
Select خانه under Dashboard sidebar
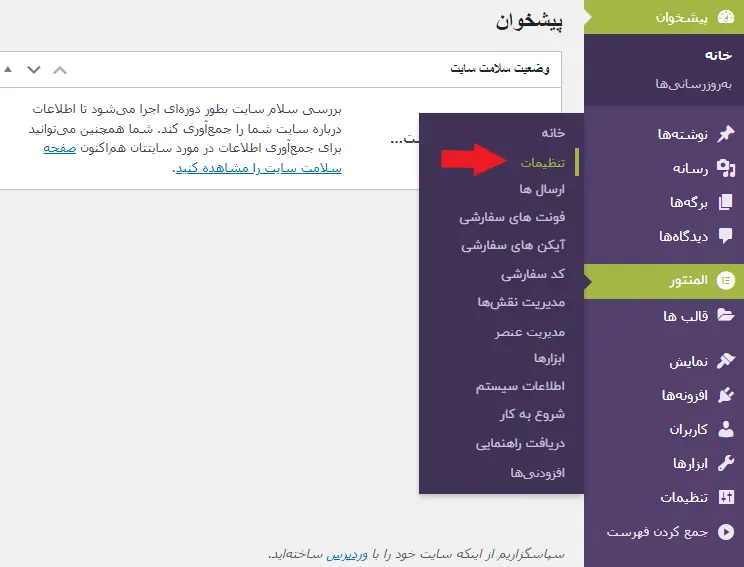click(x=718, y=56)
